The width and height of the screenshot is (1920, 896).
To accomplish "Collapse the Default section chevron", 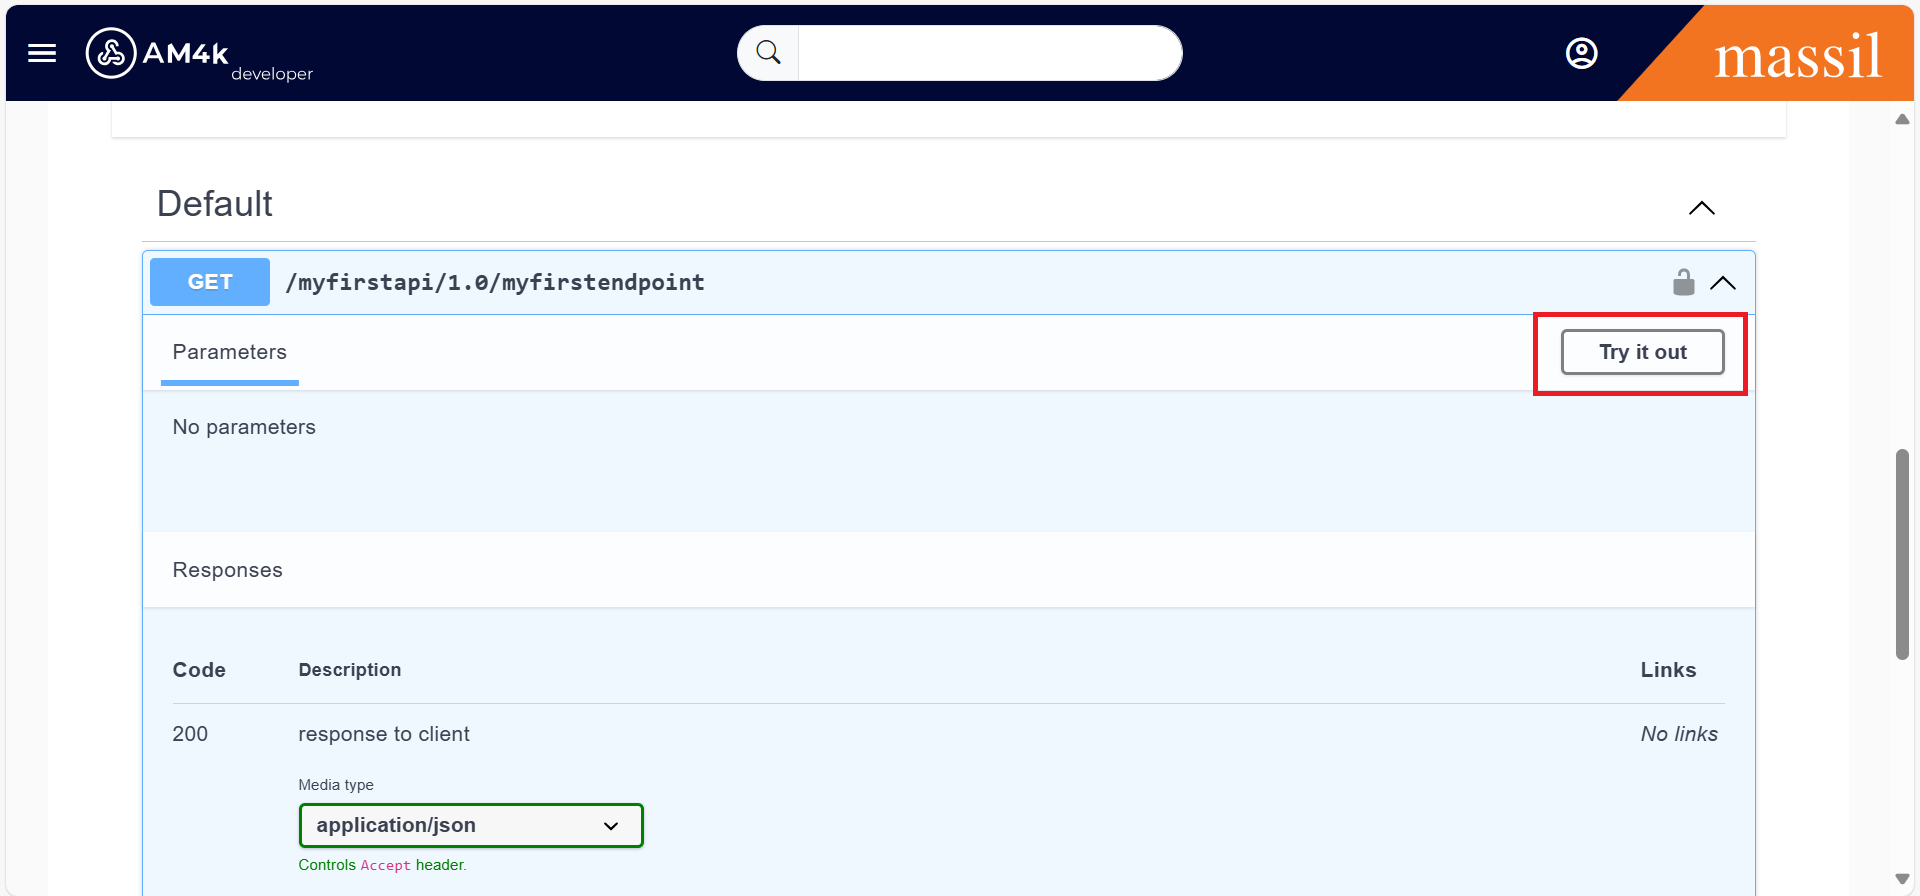I will click(1701, 208).
